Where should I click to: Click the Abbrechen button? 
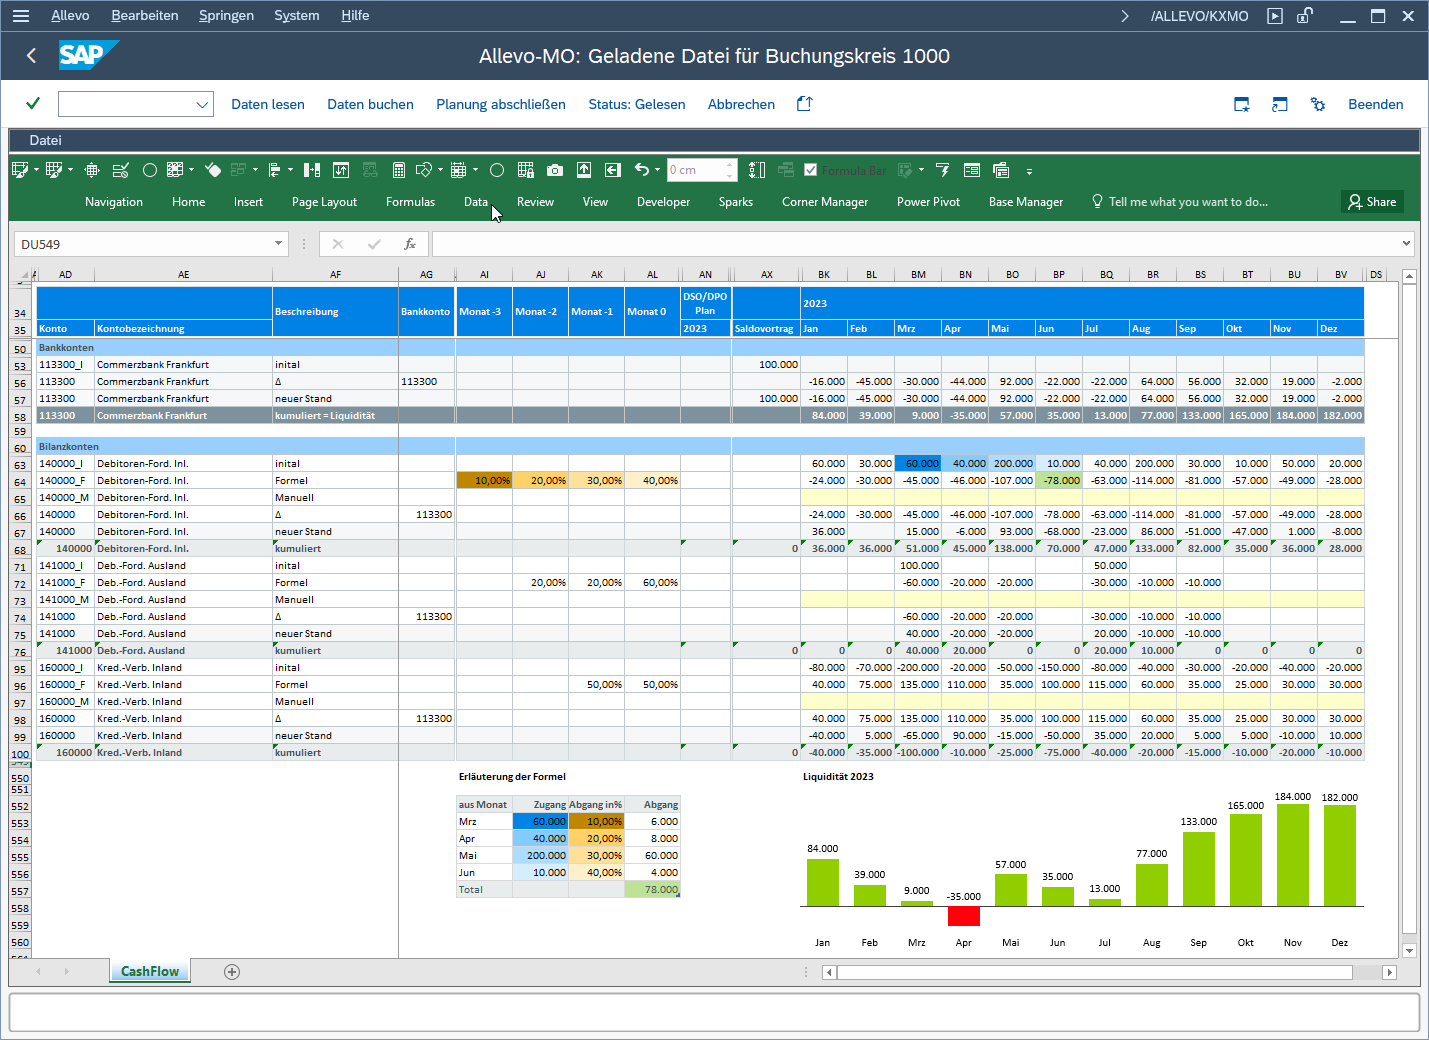741,104
